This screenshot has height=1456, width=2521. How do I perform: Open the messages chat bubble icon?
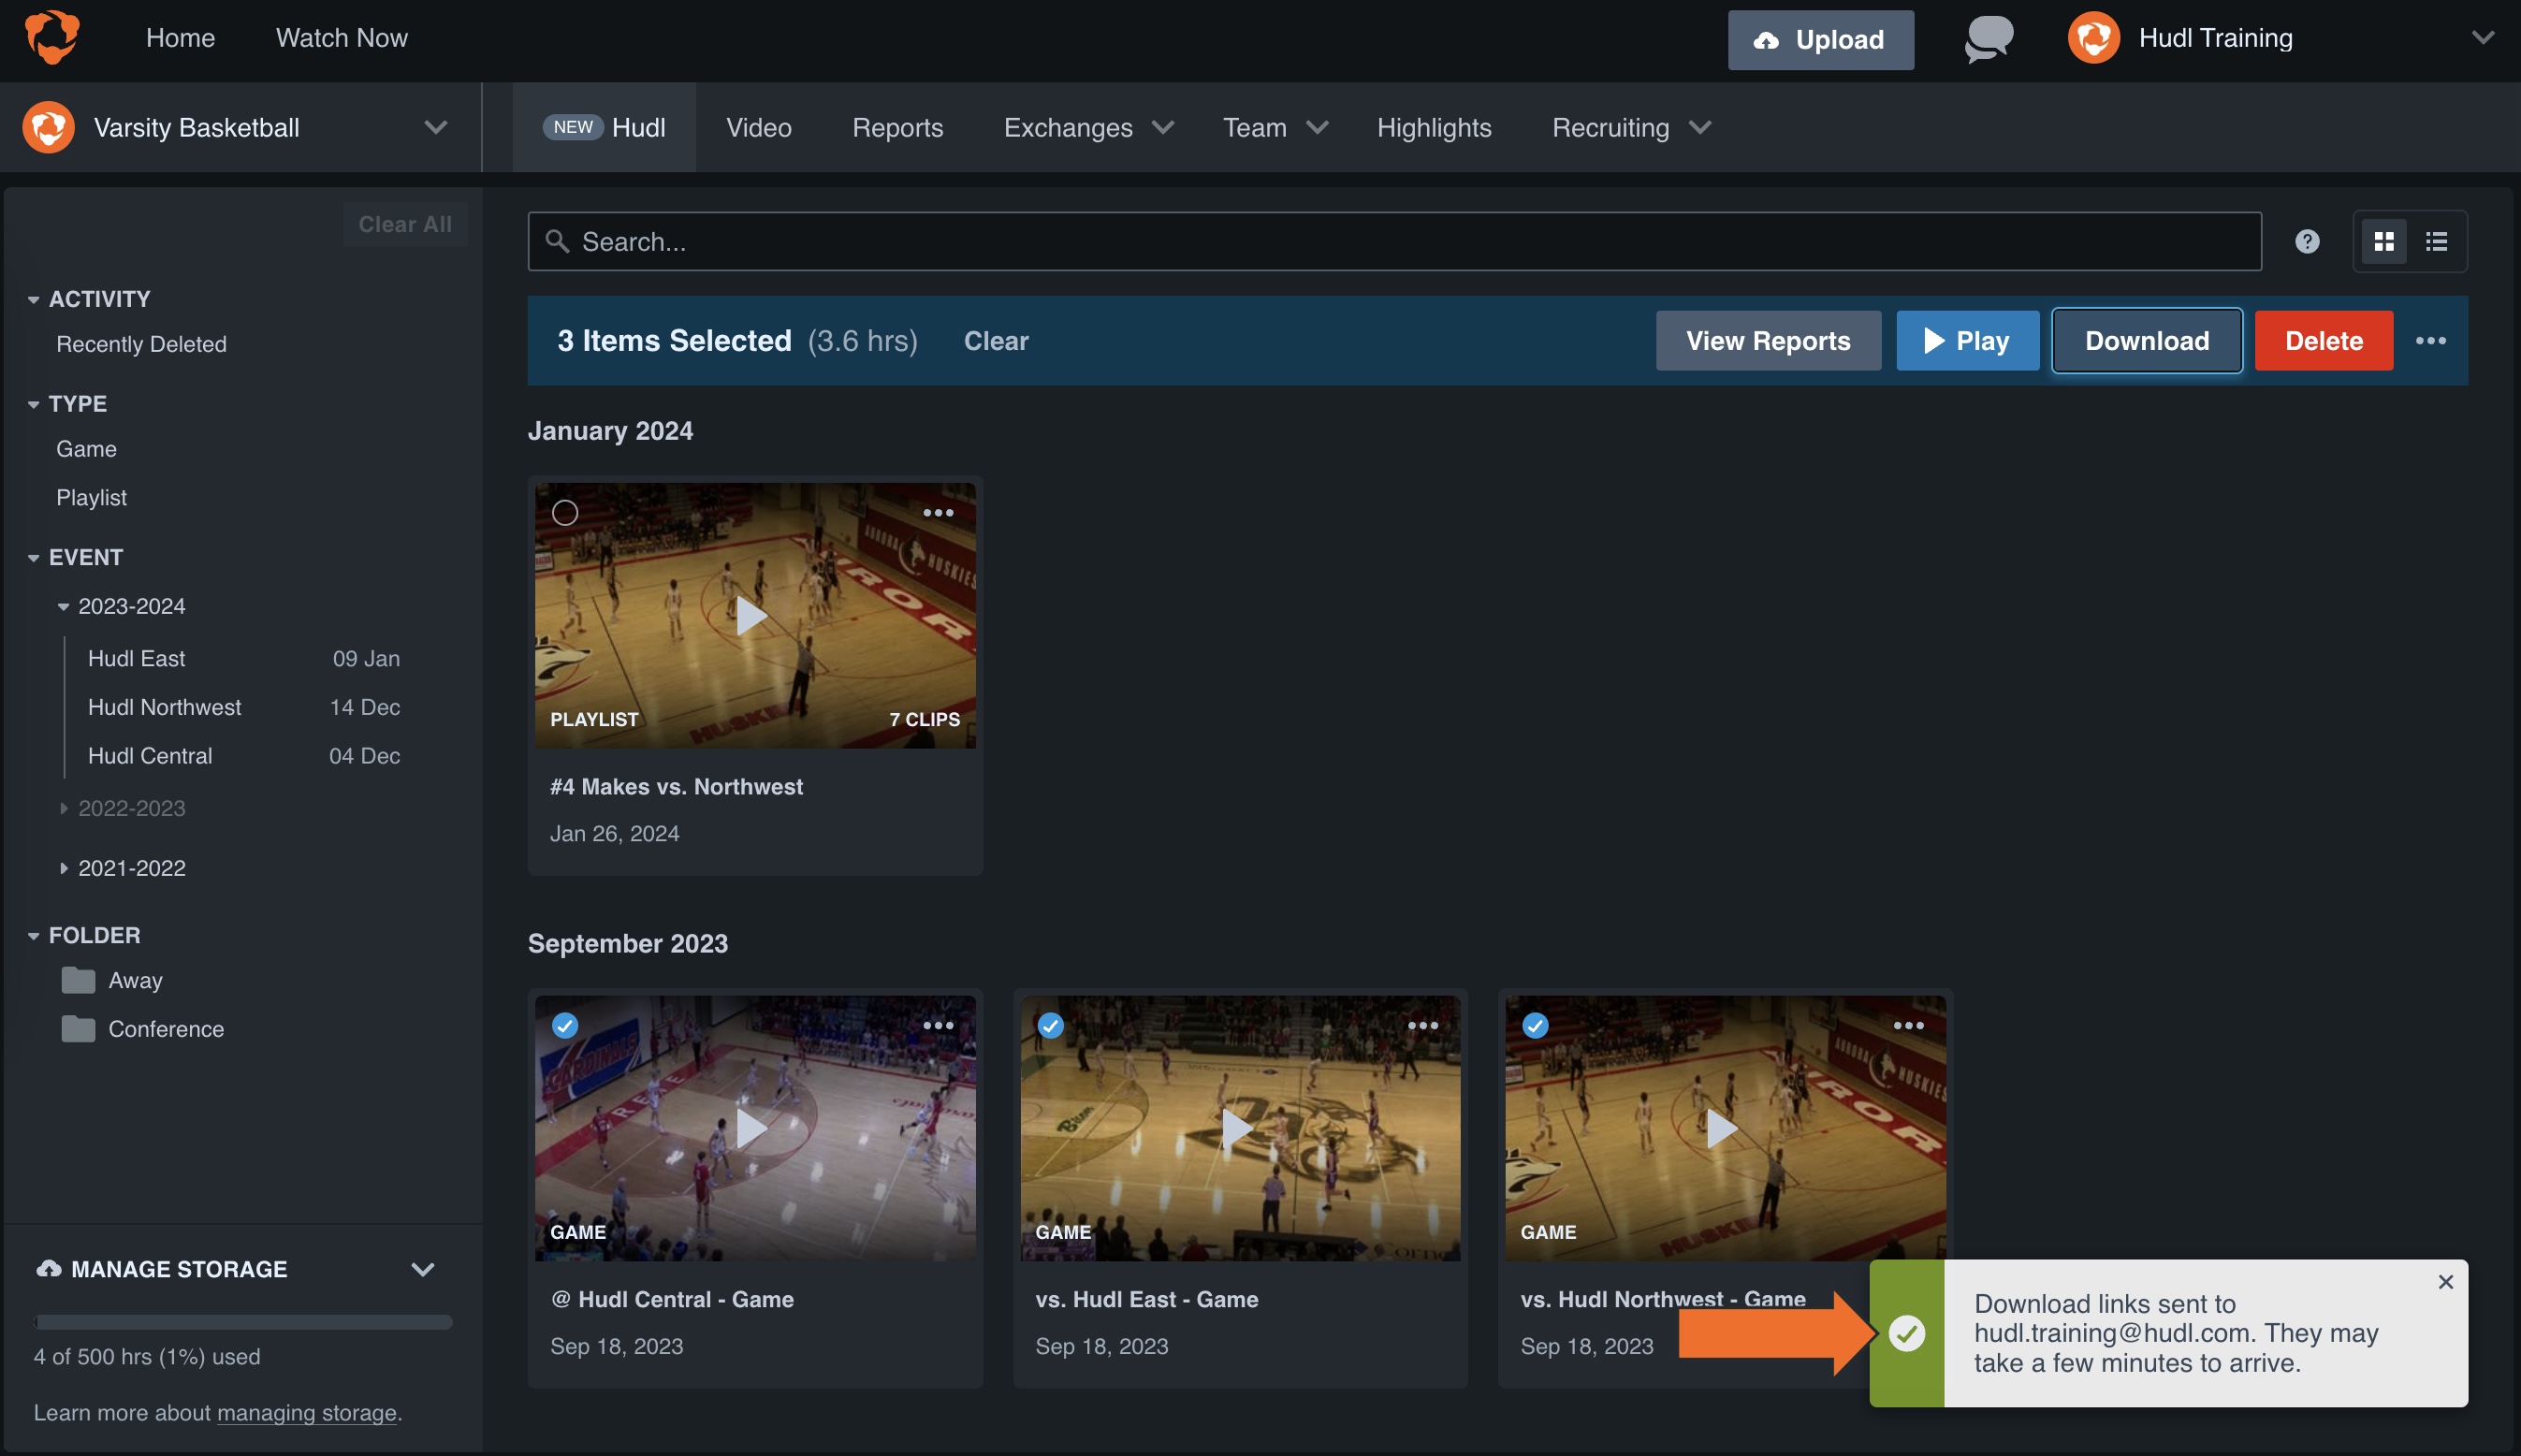point(1989,39)
